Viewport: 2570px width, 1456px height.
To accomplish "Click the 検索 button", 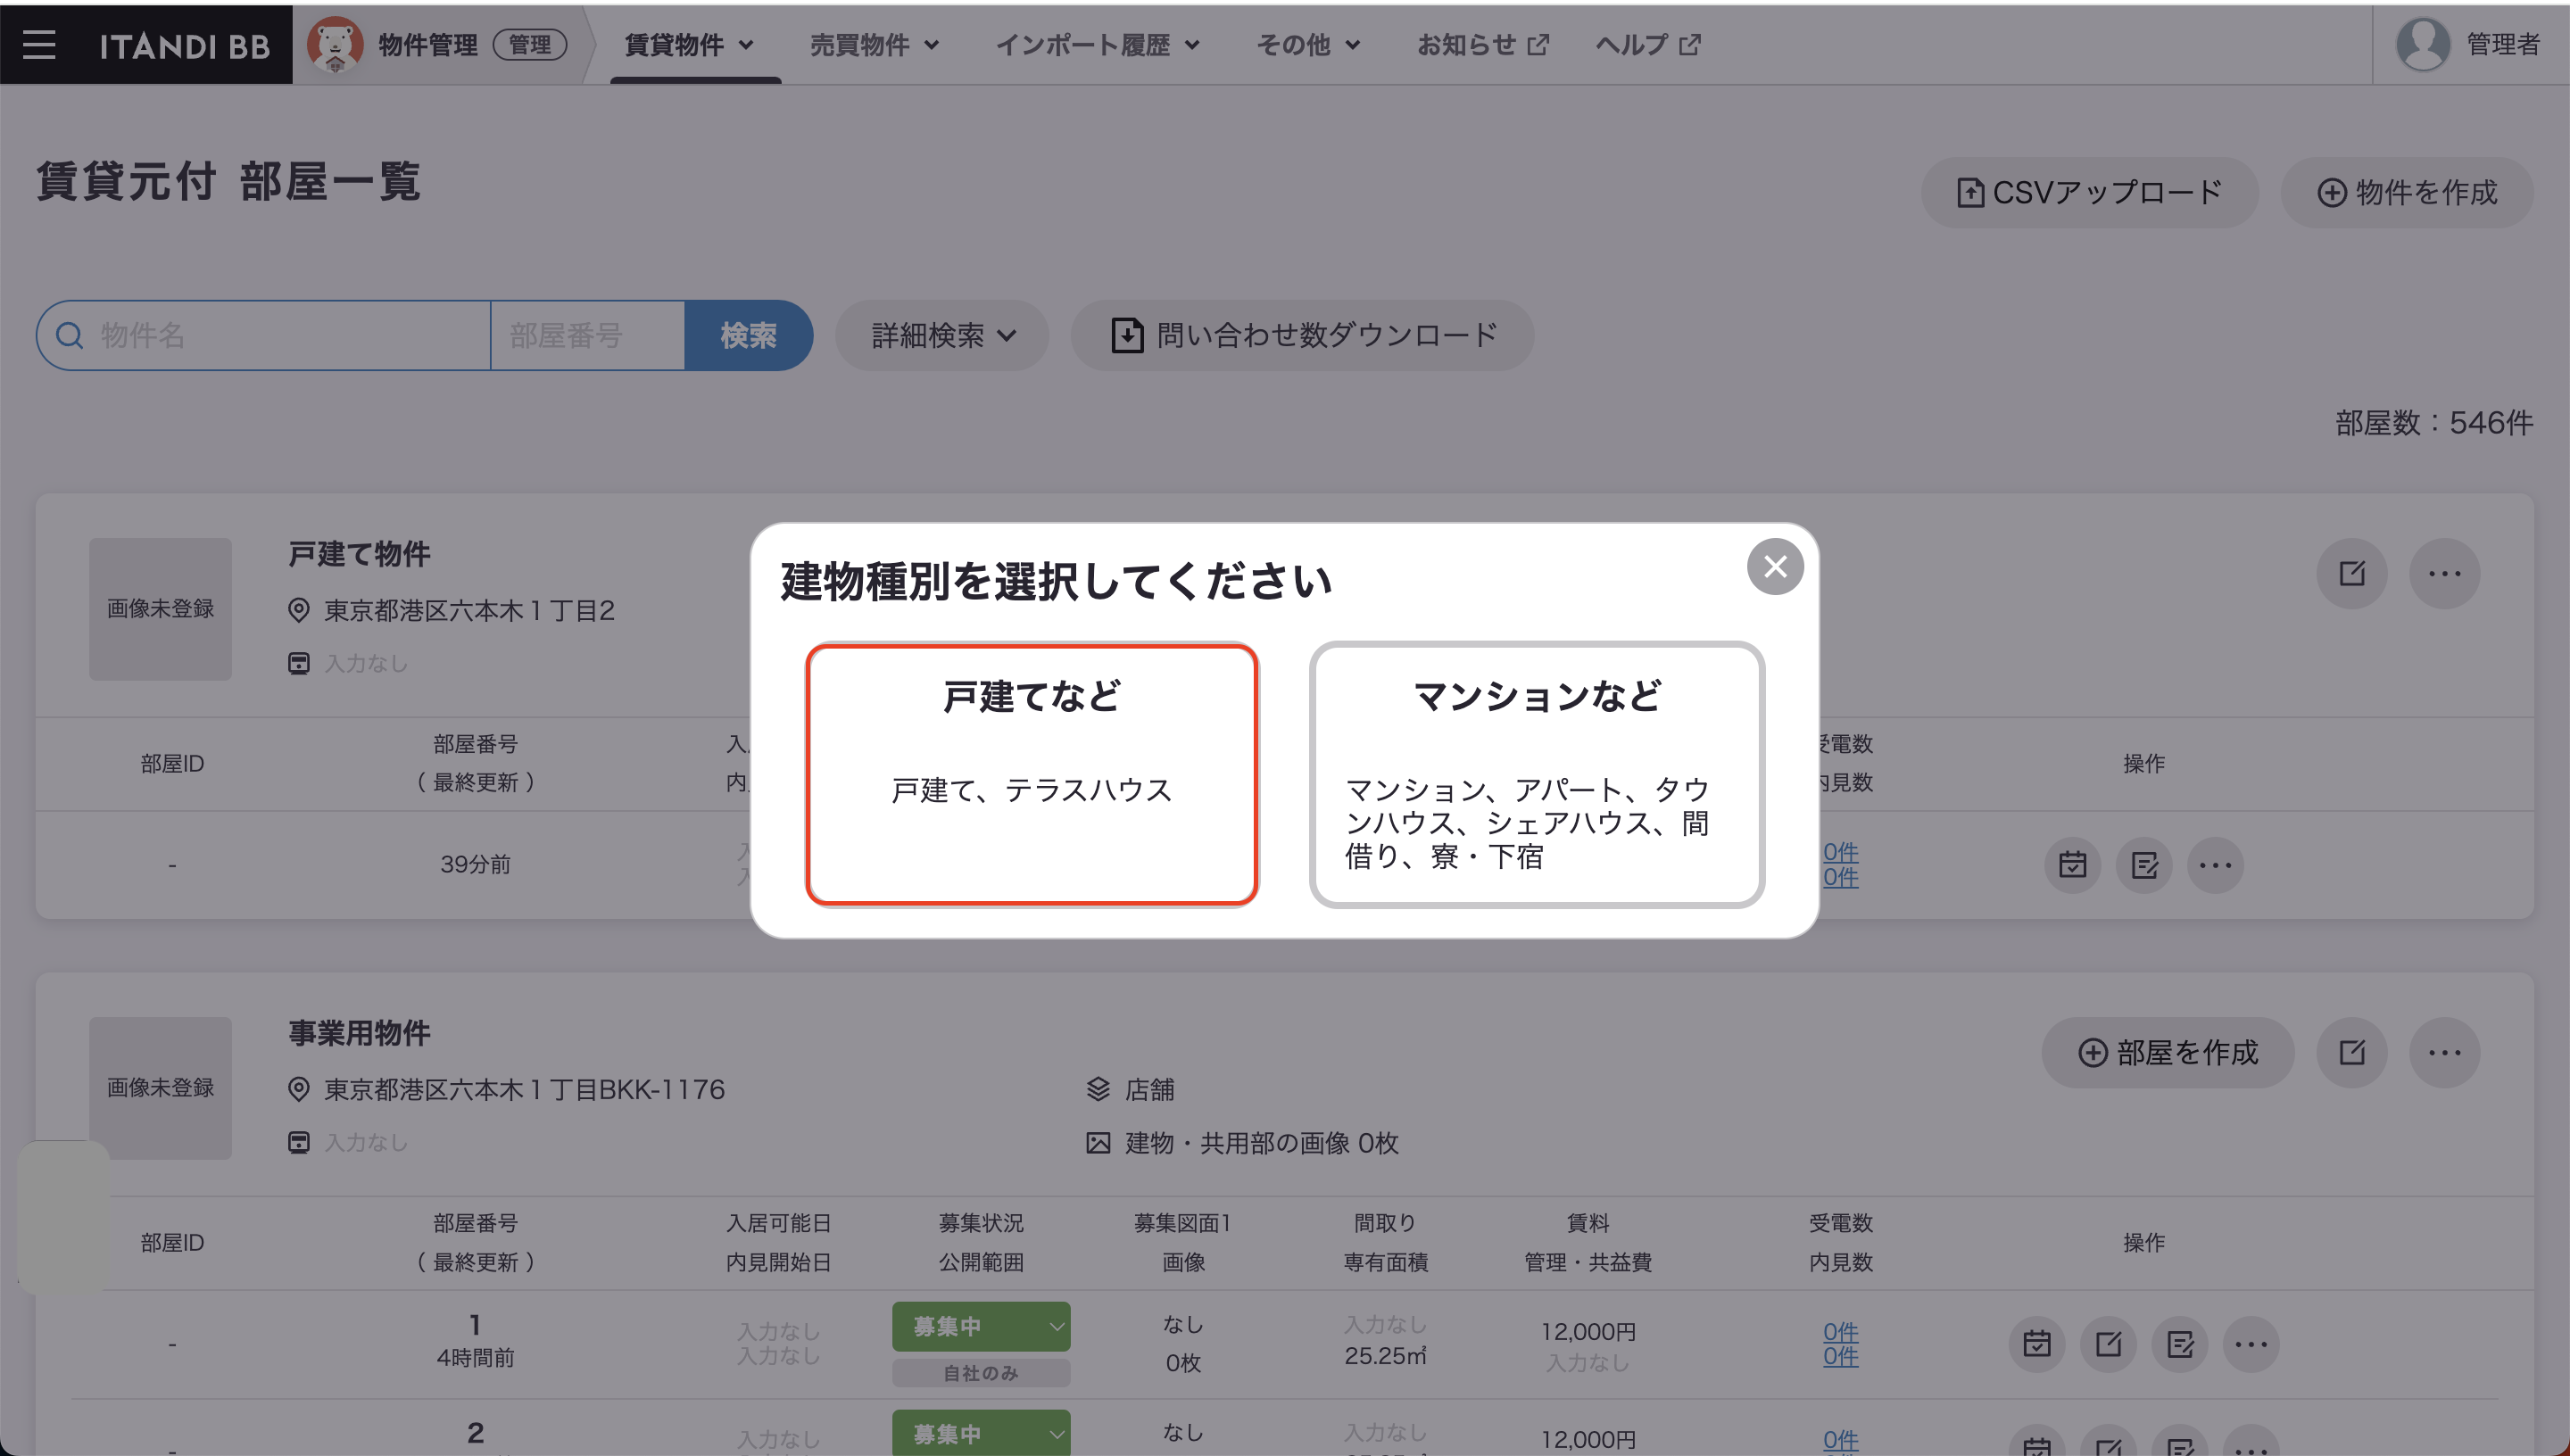I will pos(749,336).
